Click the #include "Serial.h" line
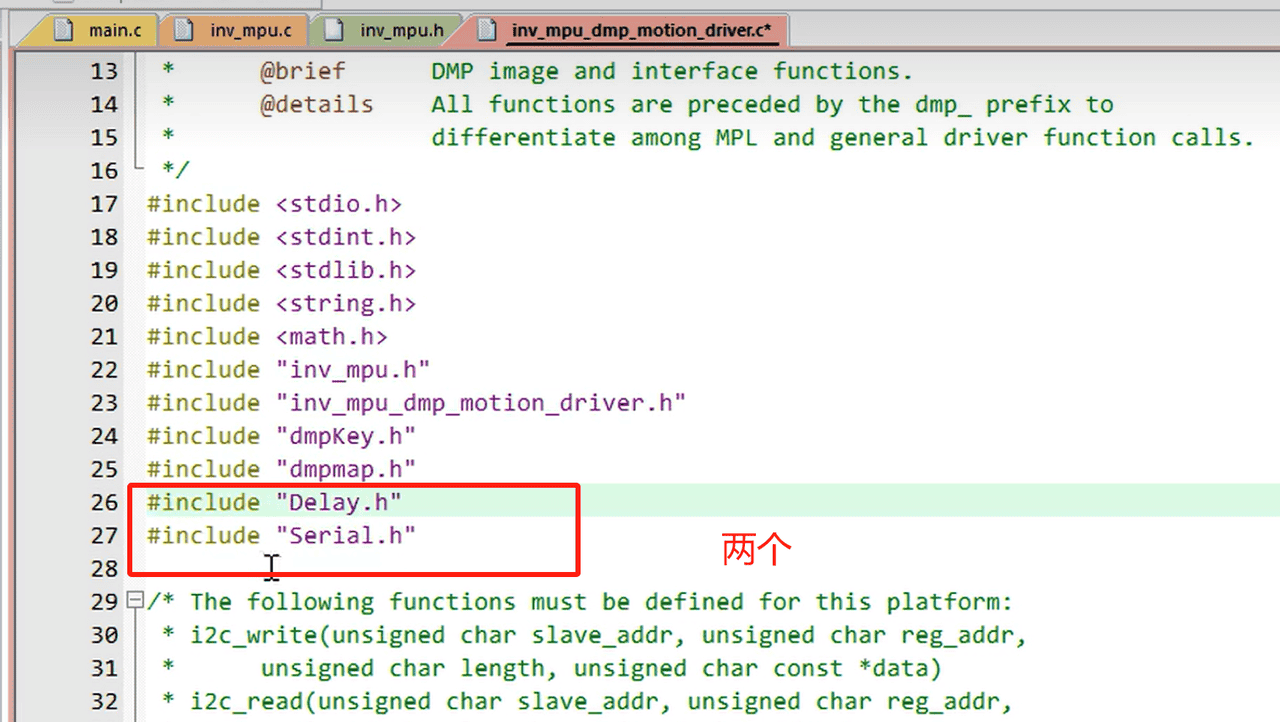Screen dimensions: 1280x722 pos(281,535)
